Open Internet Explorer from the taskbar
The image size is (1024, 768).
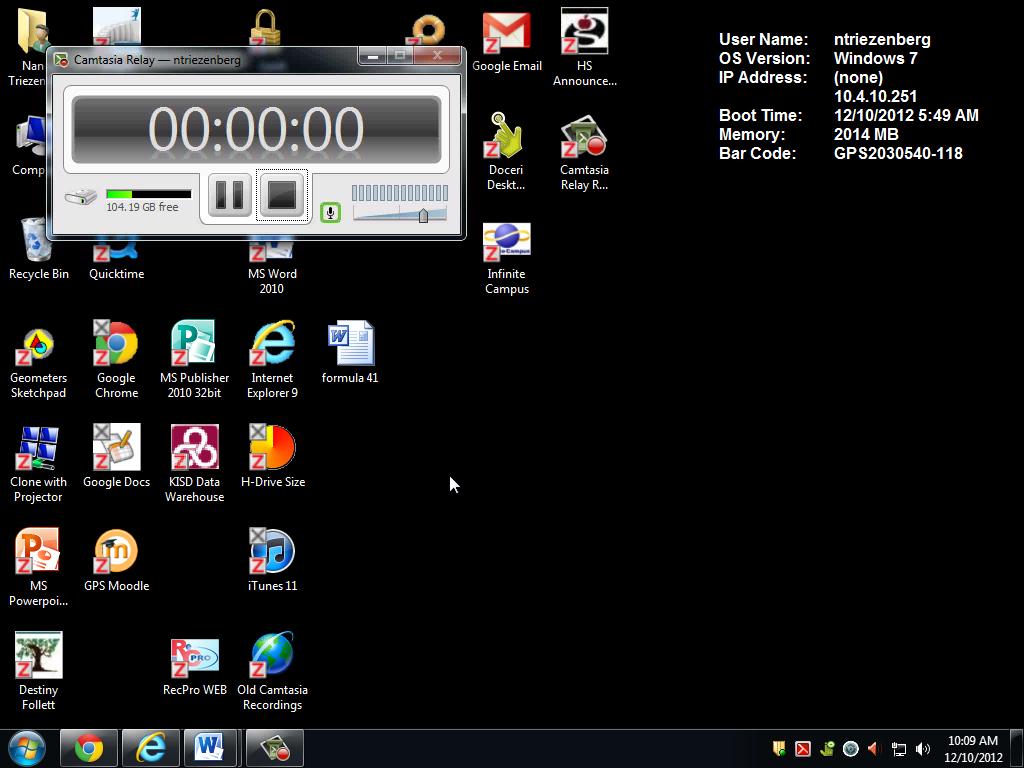[150, 748]
